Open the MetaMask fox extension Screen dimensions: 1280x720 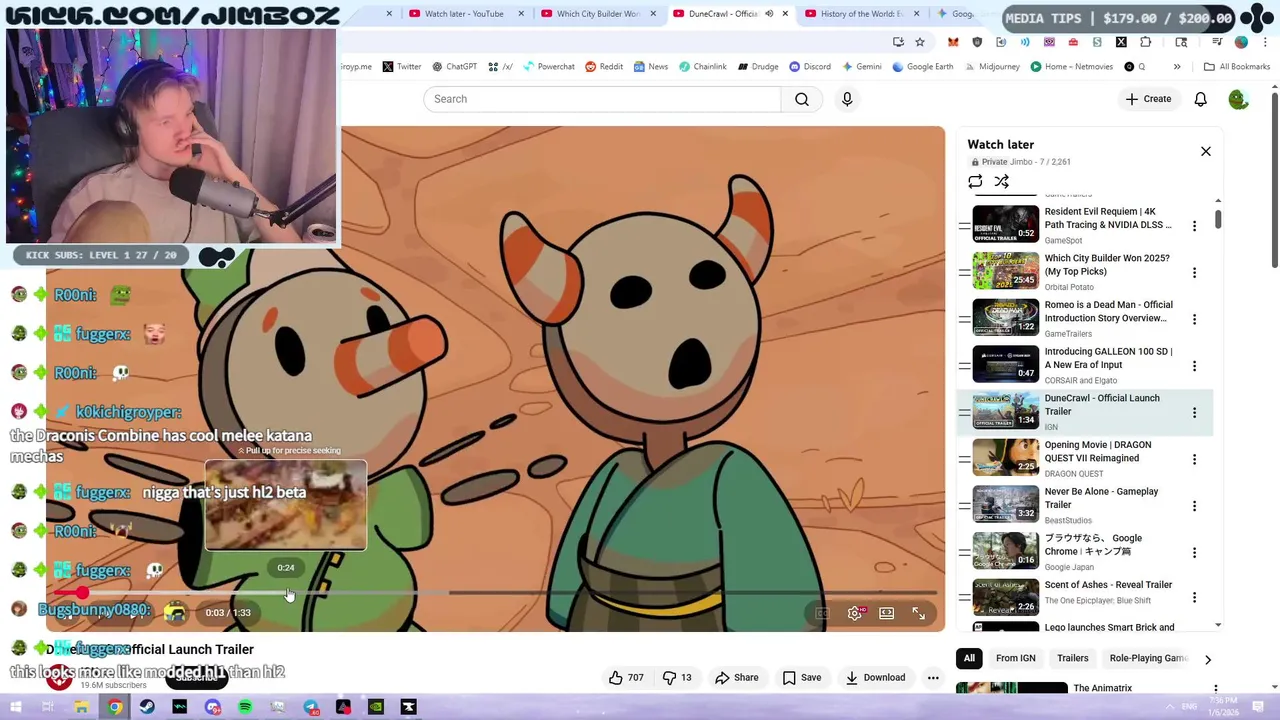tap(953, 42)
